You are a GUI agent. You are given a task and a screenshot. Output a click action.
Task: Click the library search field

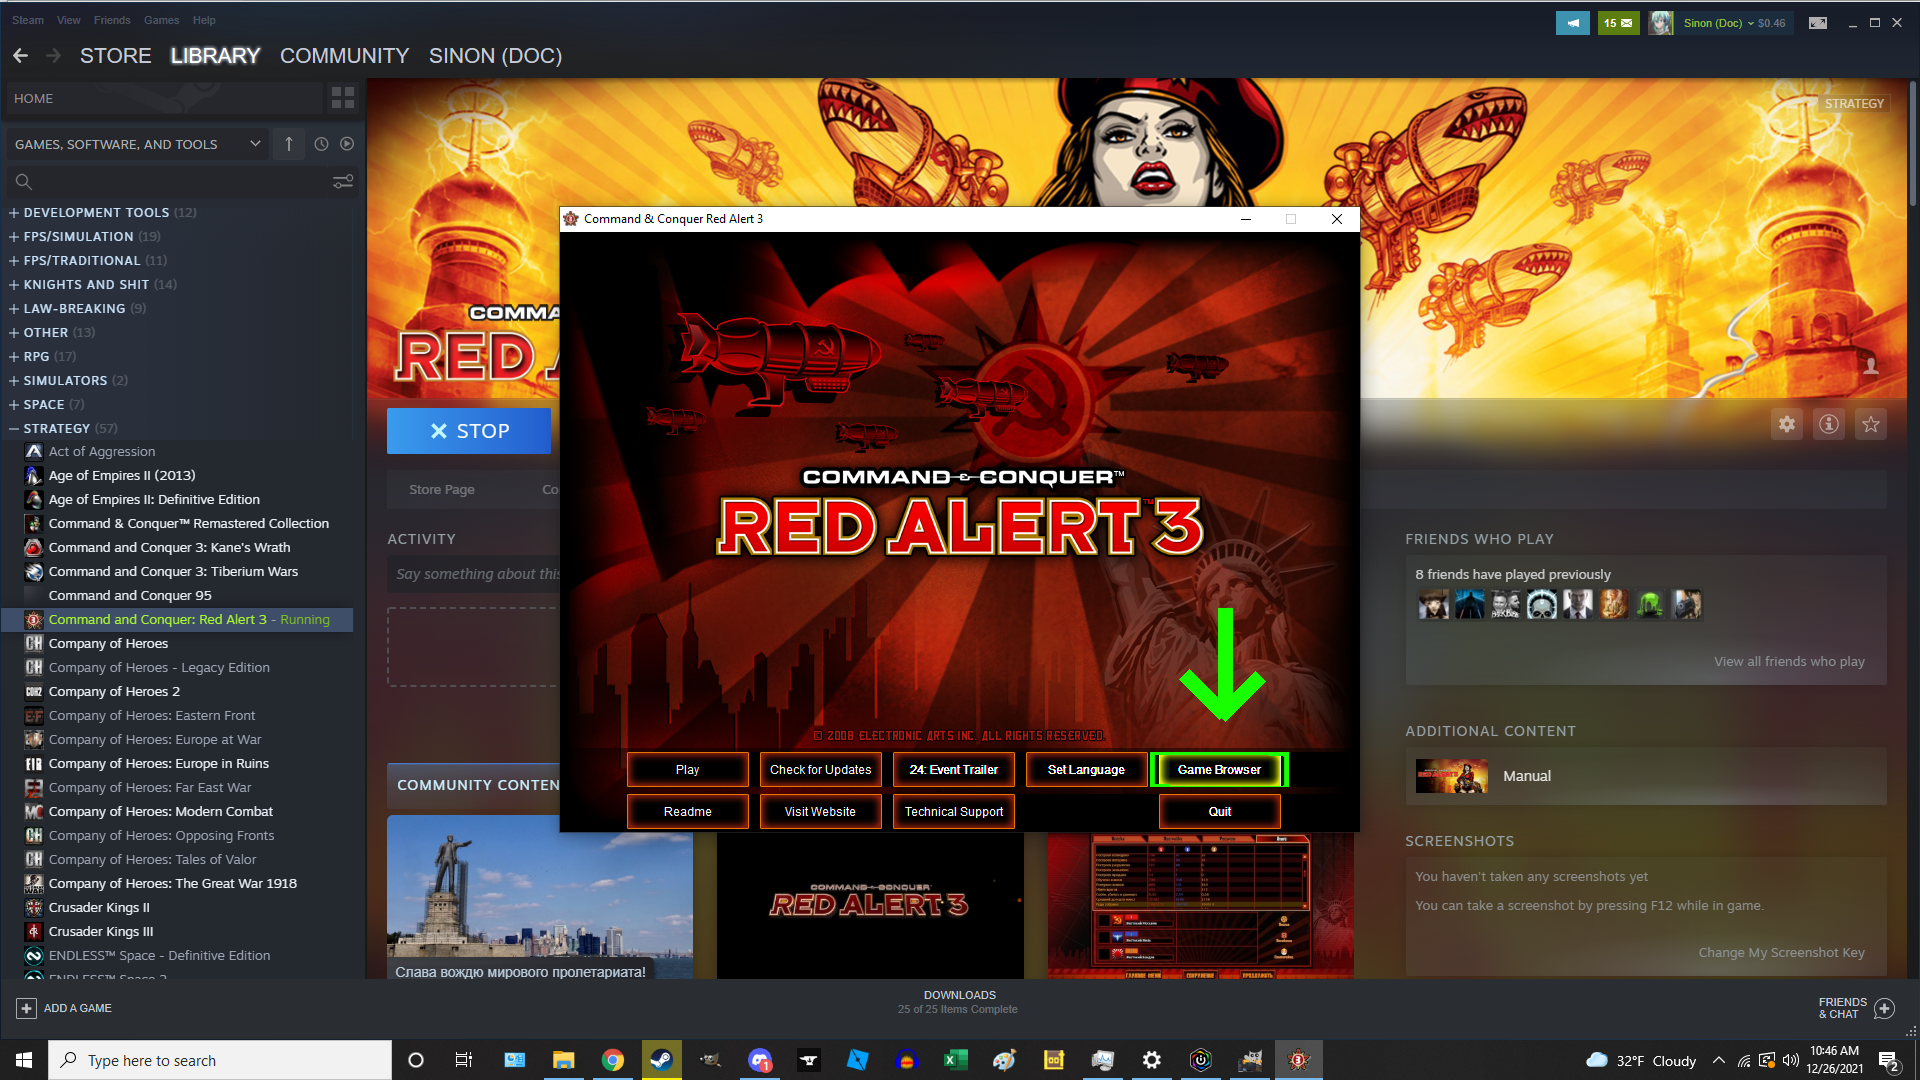pyautogui.click(x=180, y=182)
